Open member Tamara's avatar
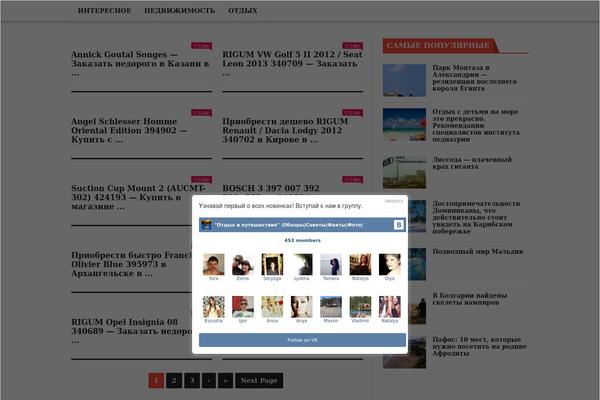The image size is (600, 400). [331, 264]
